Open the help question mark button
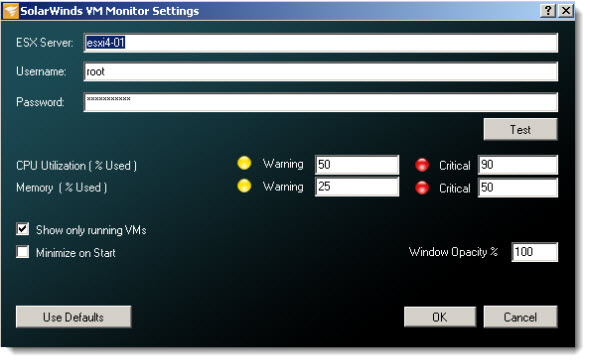The height and width of the screenshot is (362, 590). 548,11
